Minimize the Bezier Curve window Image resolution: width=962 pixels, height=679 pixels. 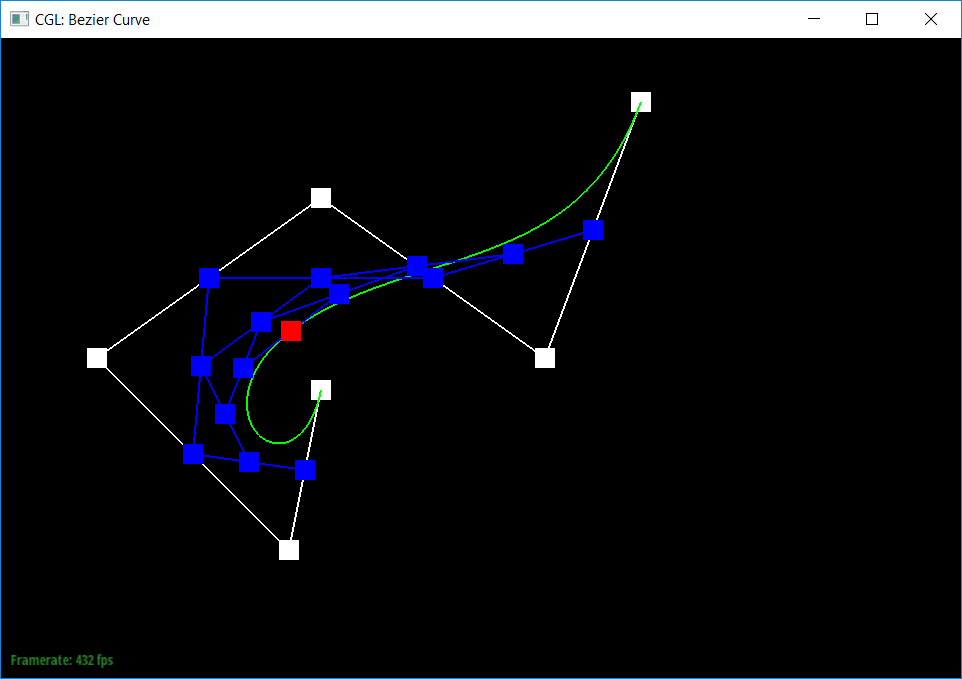click(814, 19)
